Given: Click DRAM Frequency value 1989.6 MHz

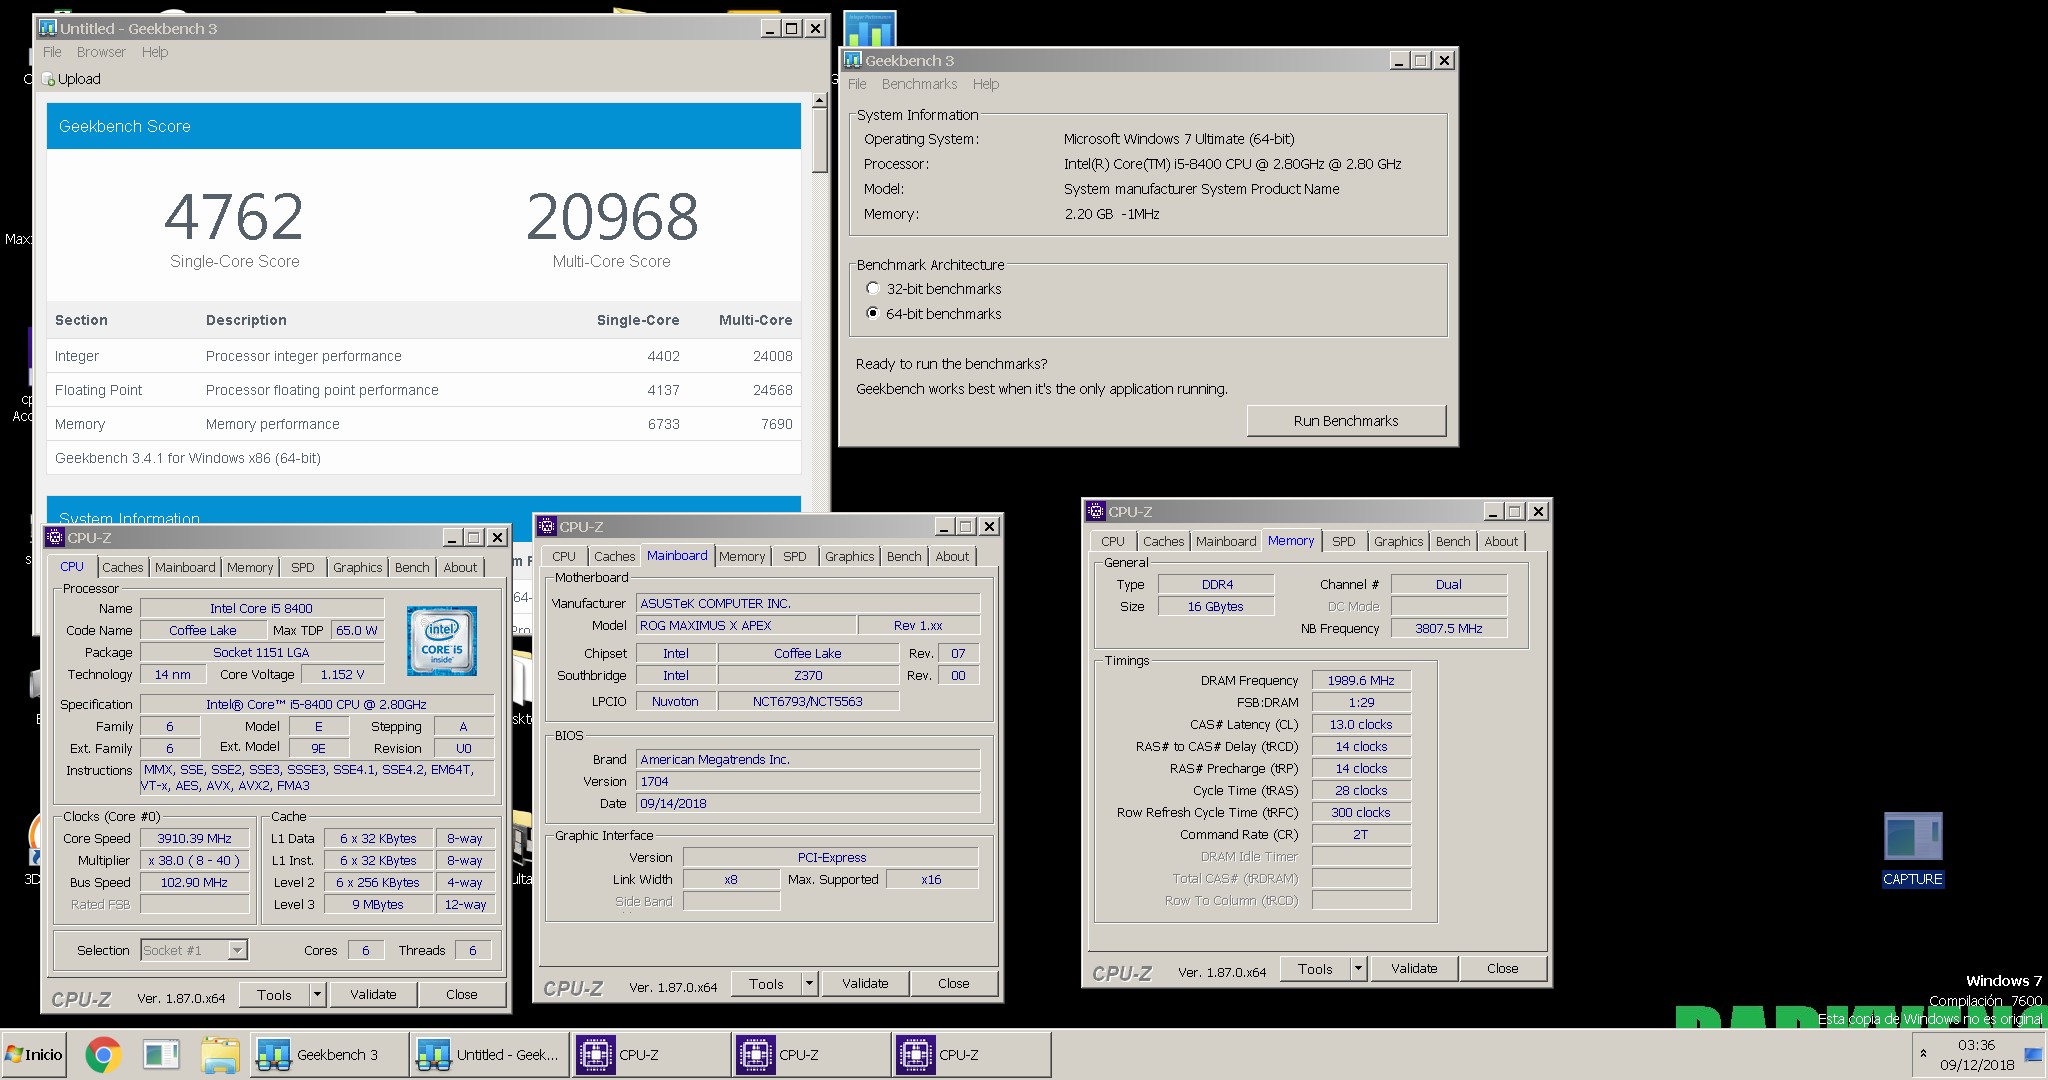Looking at the screenshot, I should (x=1360, y=680).
